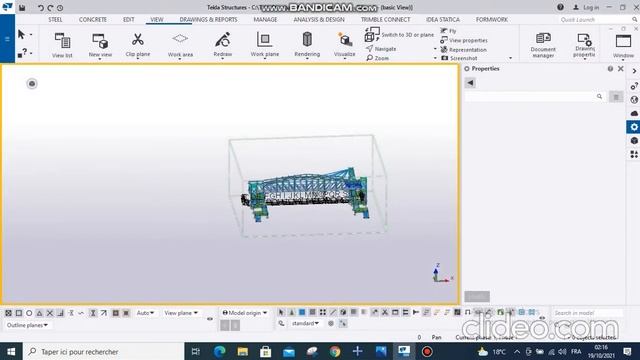Toggle snap to center points circle switch

(x=29, y=313)
